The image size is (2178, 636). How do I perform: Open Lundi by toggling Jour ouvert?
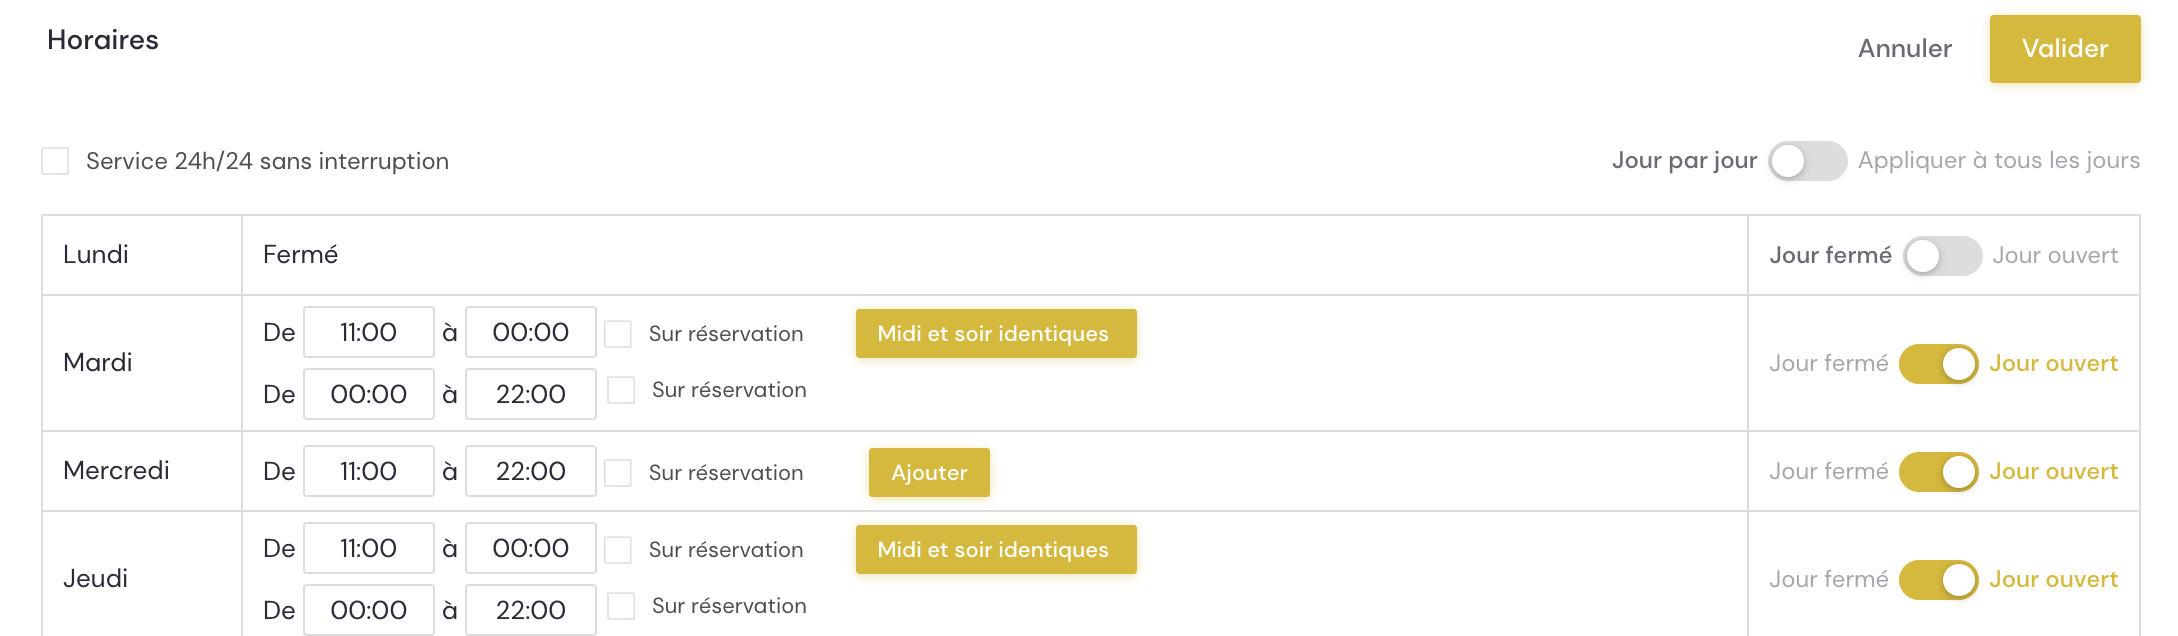tap(1941, 256)
